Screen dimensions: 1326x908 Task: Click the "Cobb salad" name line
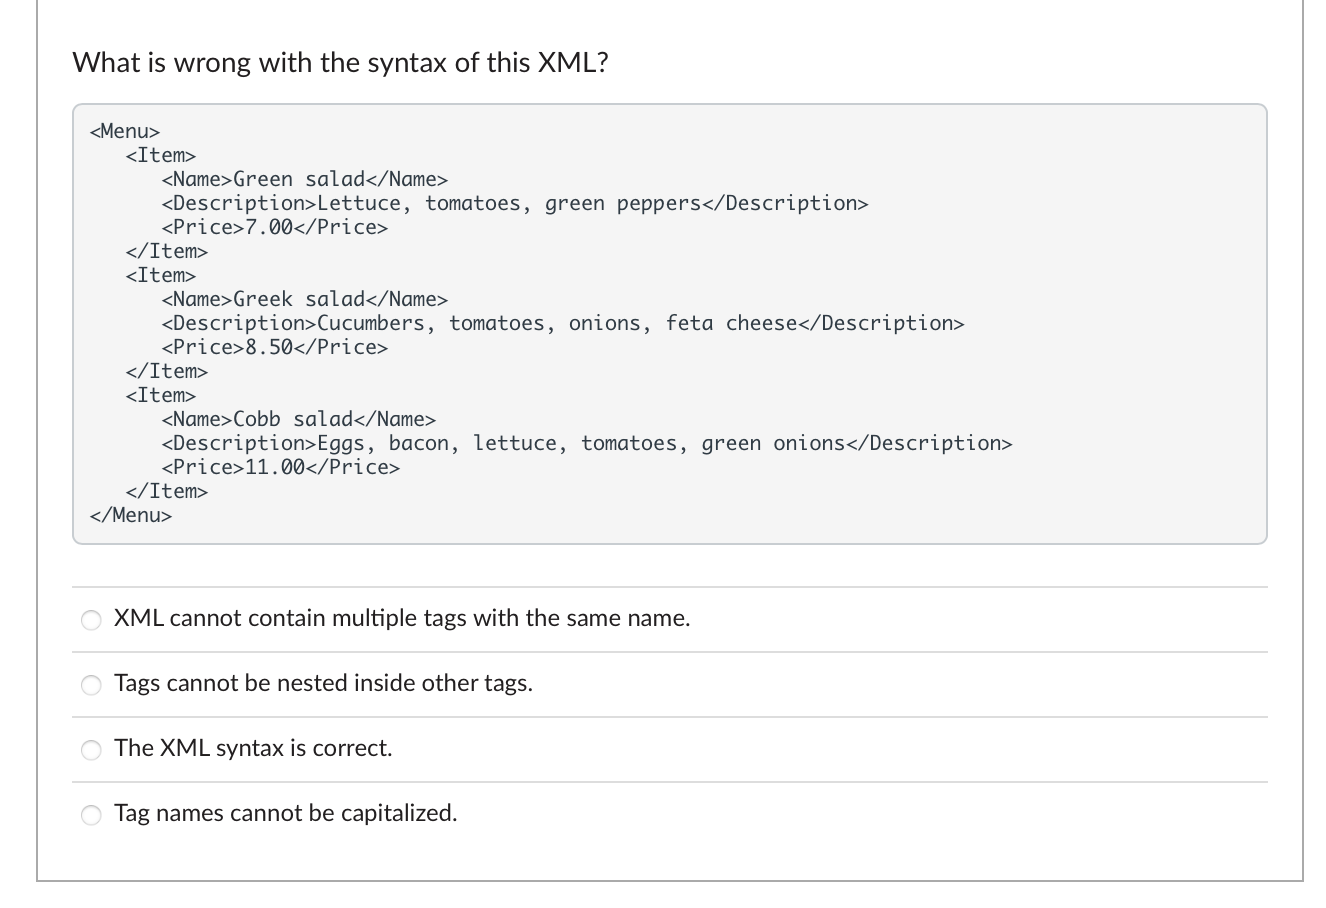(x=298, y=419)
